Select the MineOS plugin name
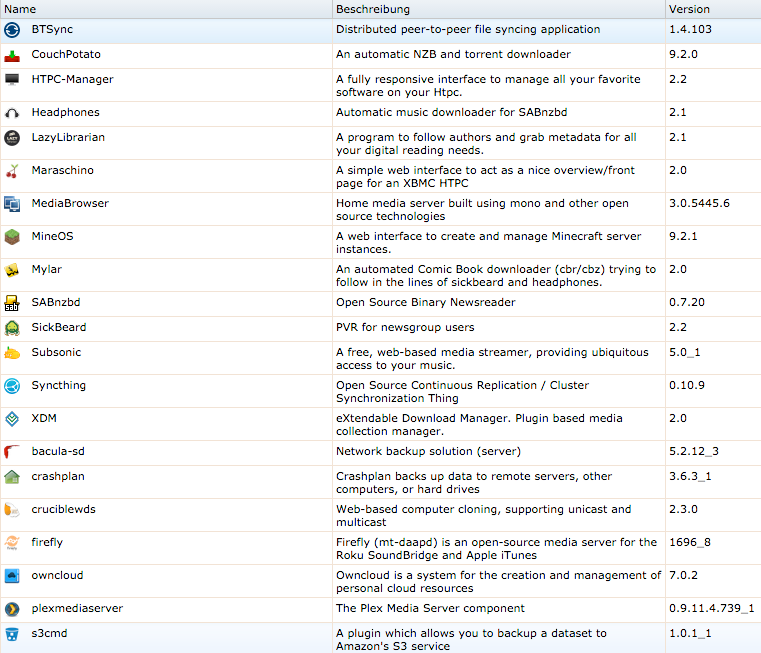The height and width of the screenshot is (653, 761). click(52, 236)
